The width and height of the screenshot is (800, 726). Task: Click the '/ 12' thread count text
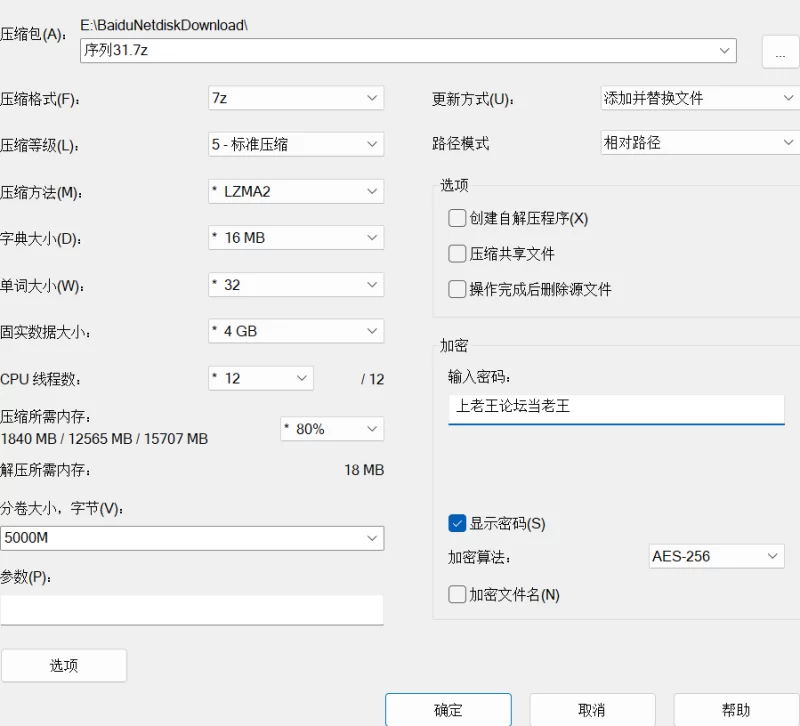click(x=372, y=379)
